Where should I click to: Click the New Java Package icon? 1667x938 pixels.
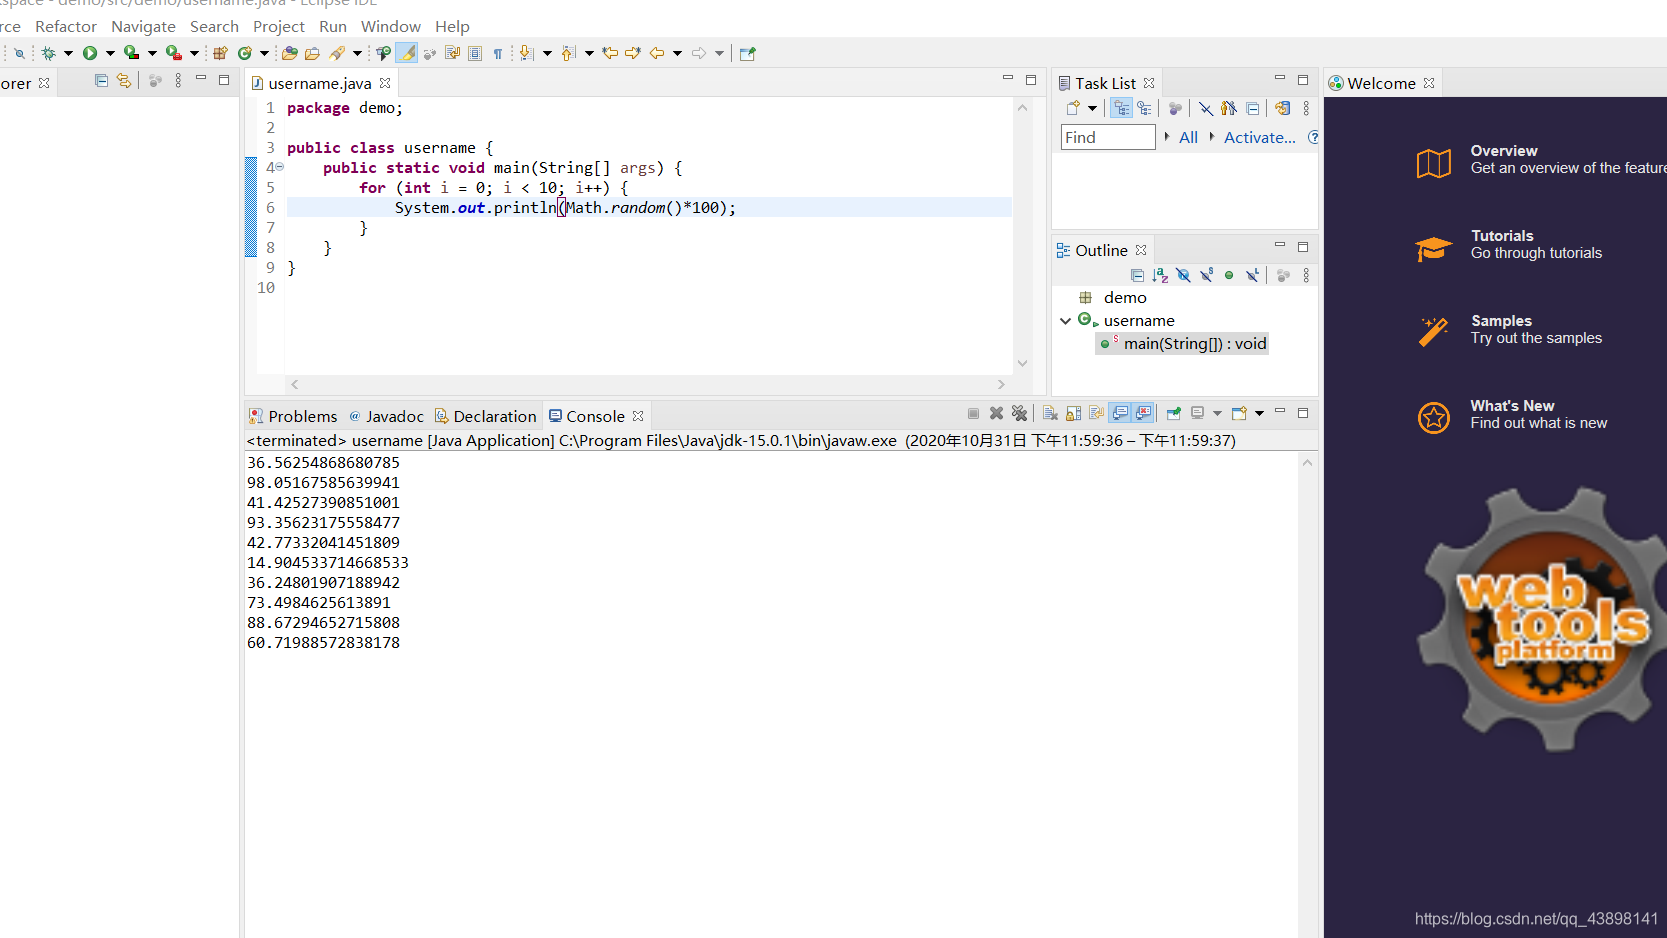point(221,53)
